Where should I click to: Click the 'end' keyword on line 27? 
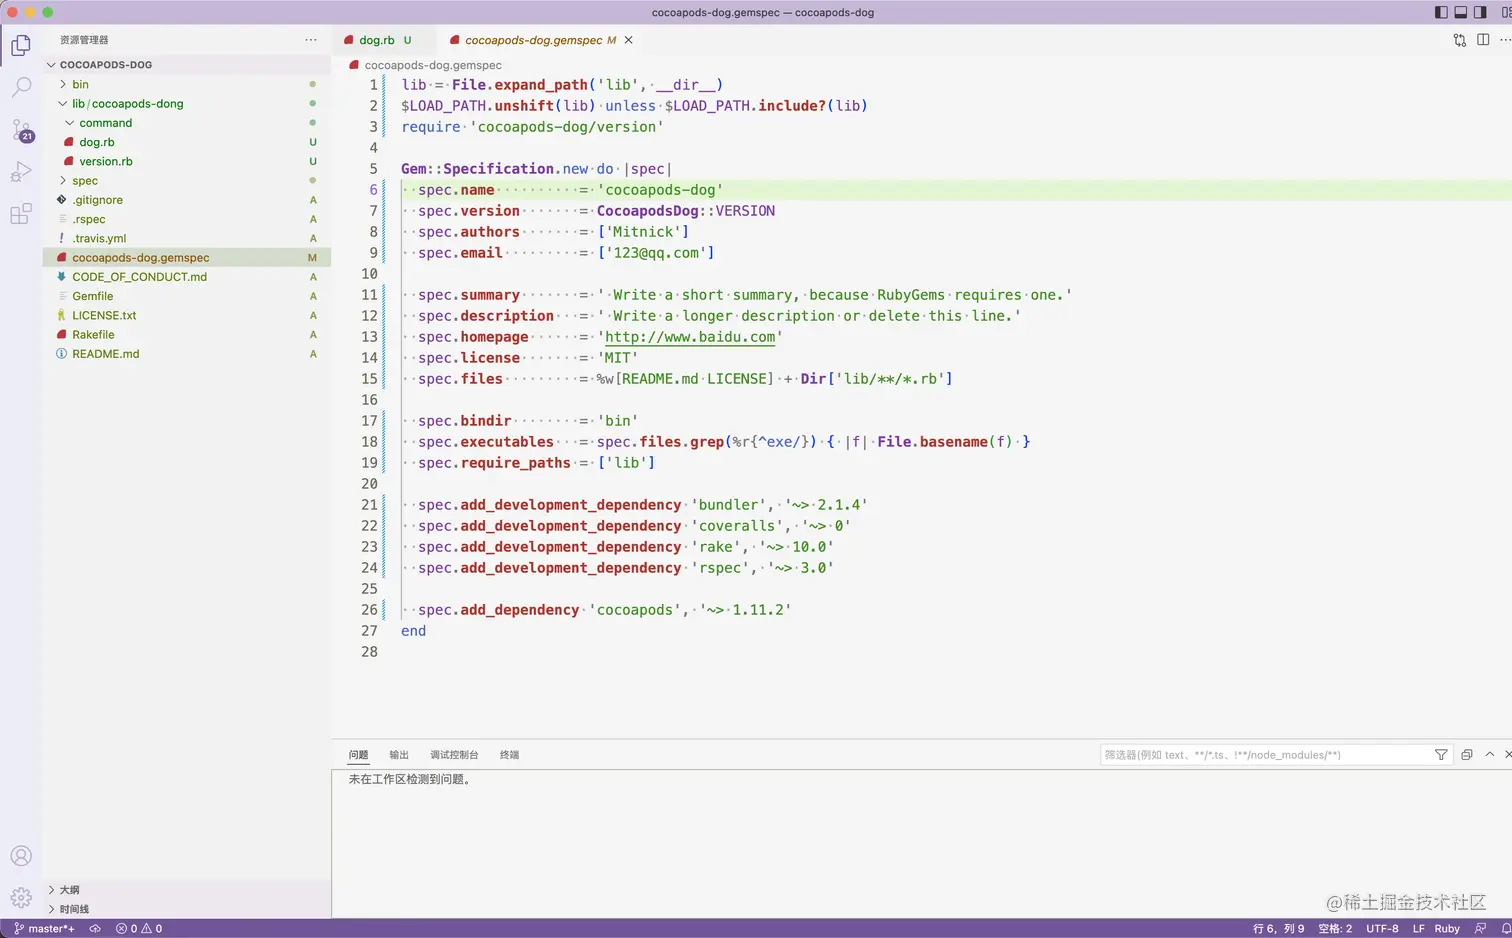[x=413, y=631]
